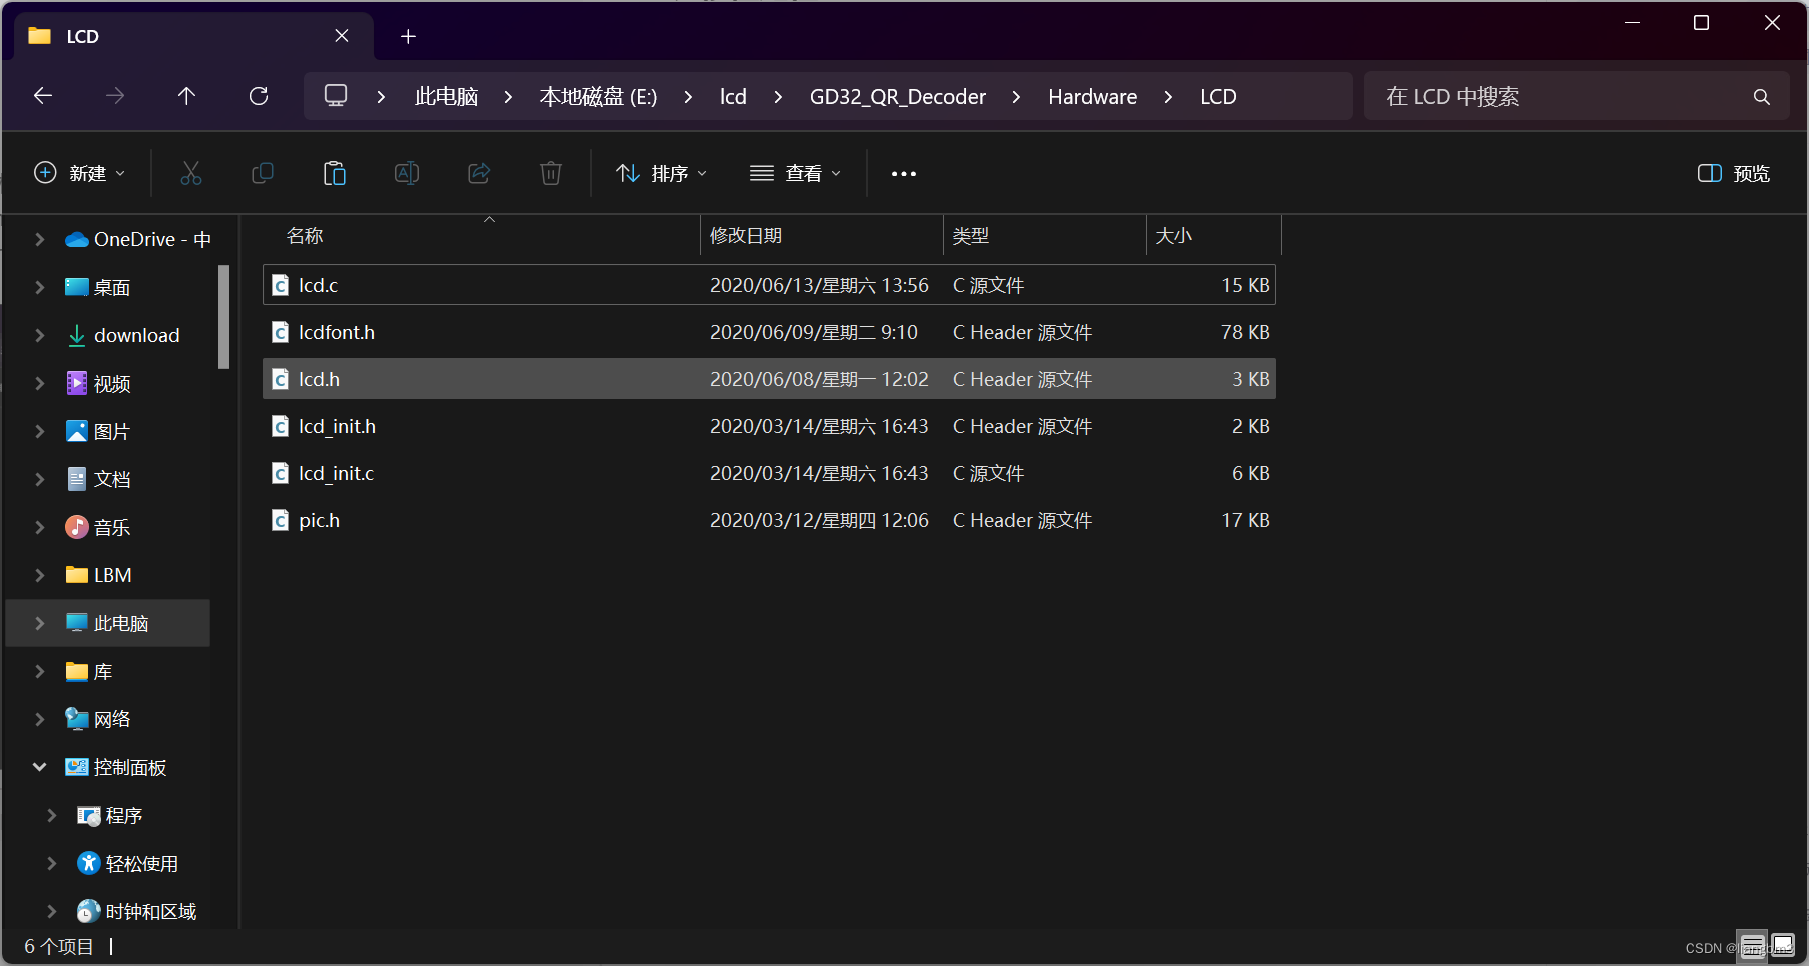Navigate to lcd breadcrumb
This screenshot has width=1809, height=966.
733,96
